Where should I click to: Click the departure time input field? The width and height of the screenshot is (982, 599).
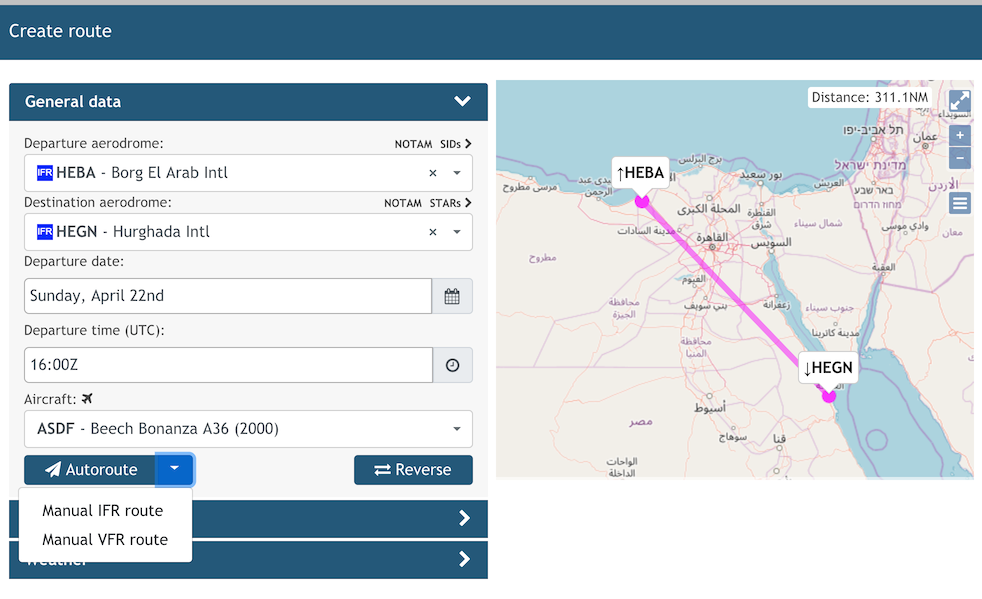pyautogui.click(x=227, y=366)
